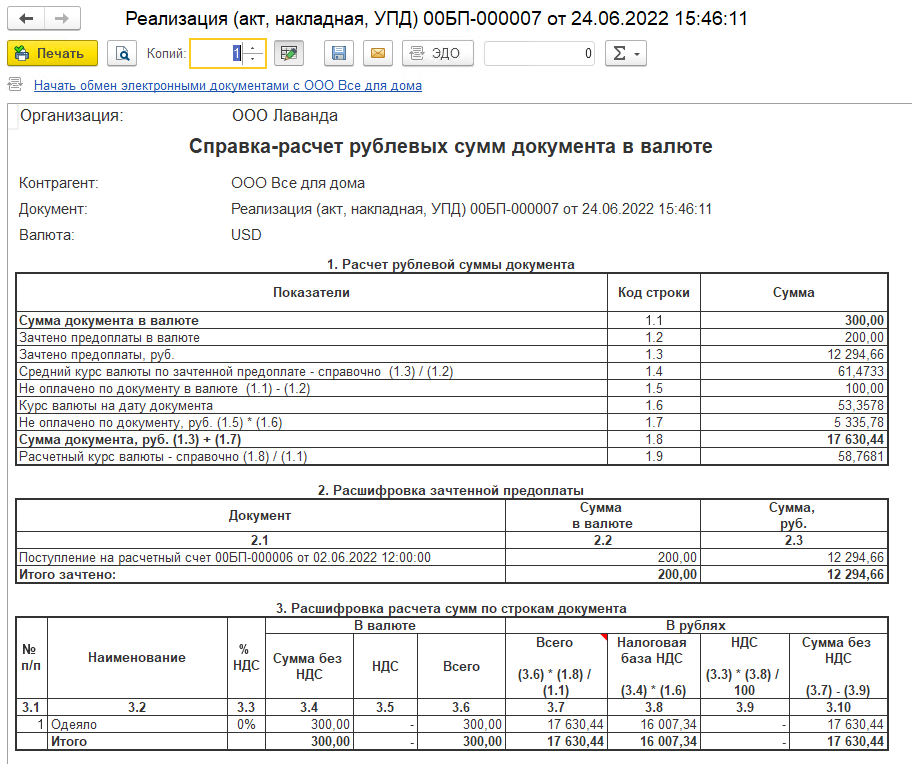912x764 pixels.
Task: Select average rate value 61,4733
Action: pos(861,371)
